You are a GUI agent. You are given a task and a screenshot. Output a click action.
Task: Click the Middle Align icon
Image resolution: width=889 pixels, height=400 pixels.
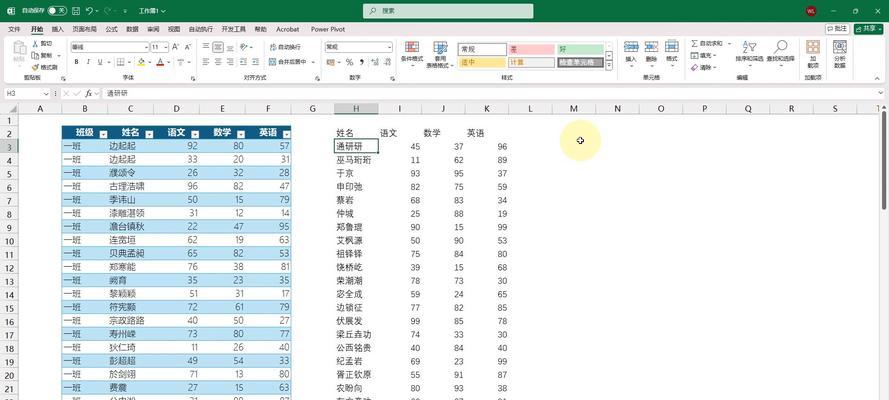(218, 47)
